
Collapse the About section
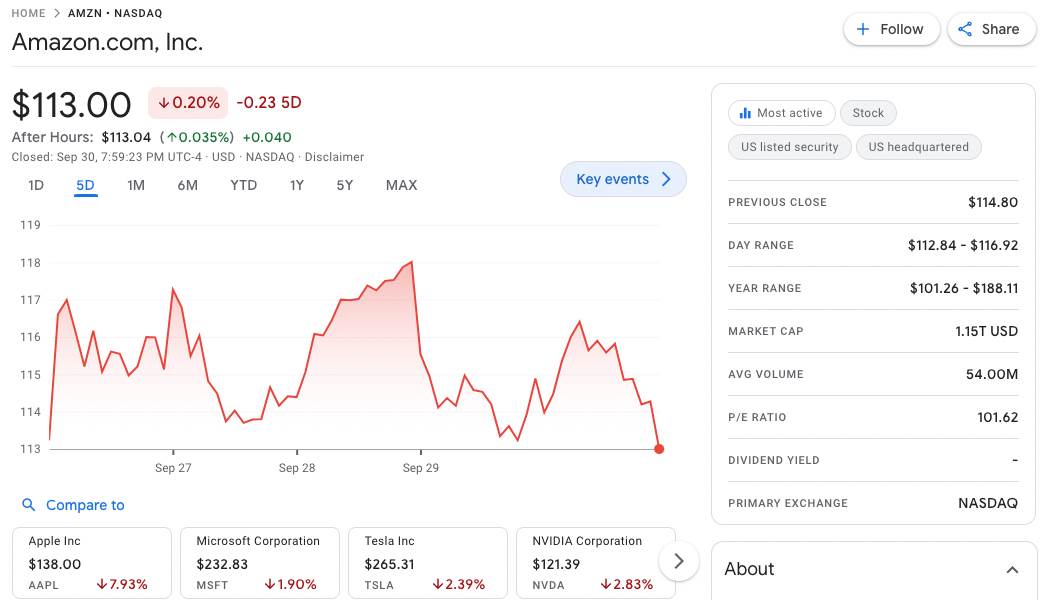pos(1012,569)
